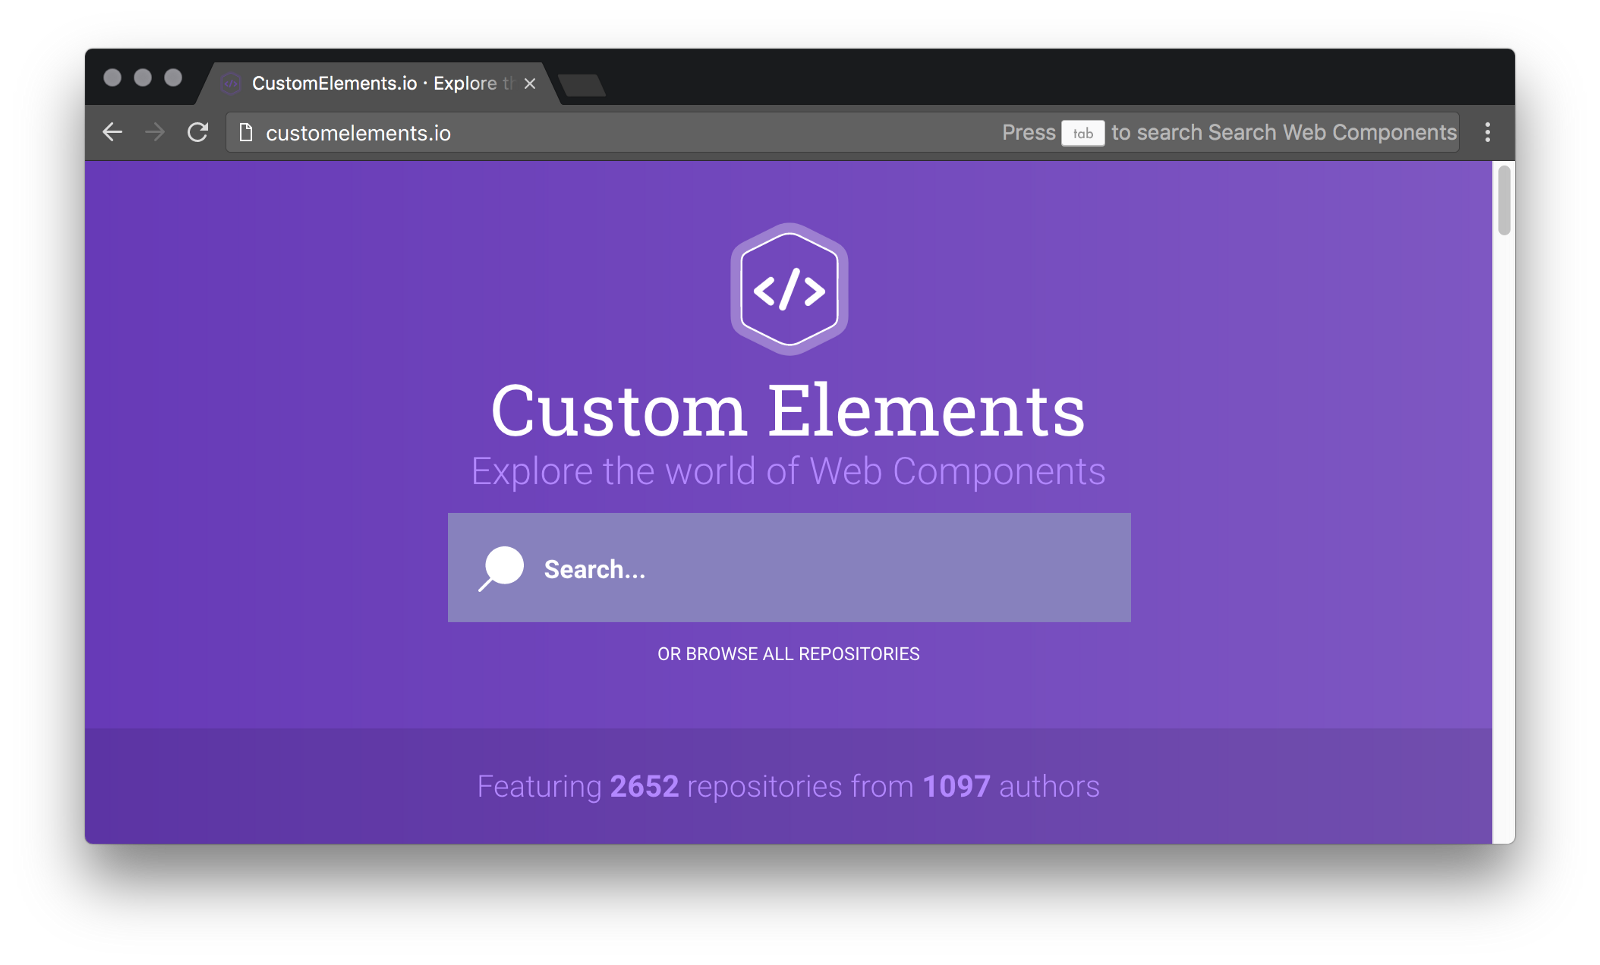
Task: Click the favicon on the CustomElements.io tab
Action: (231, 84)
